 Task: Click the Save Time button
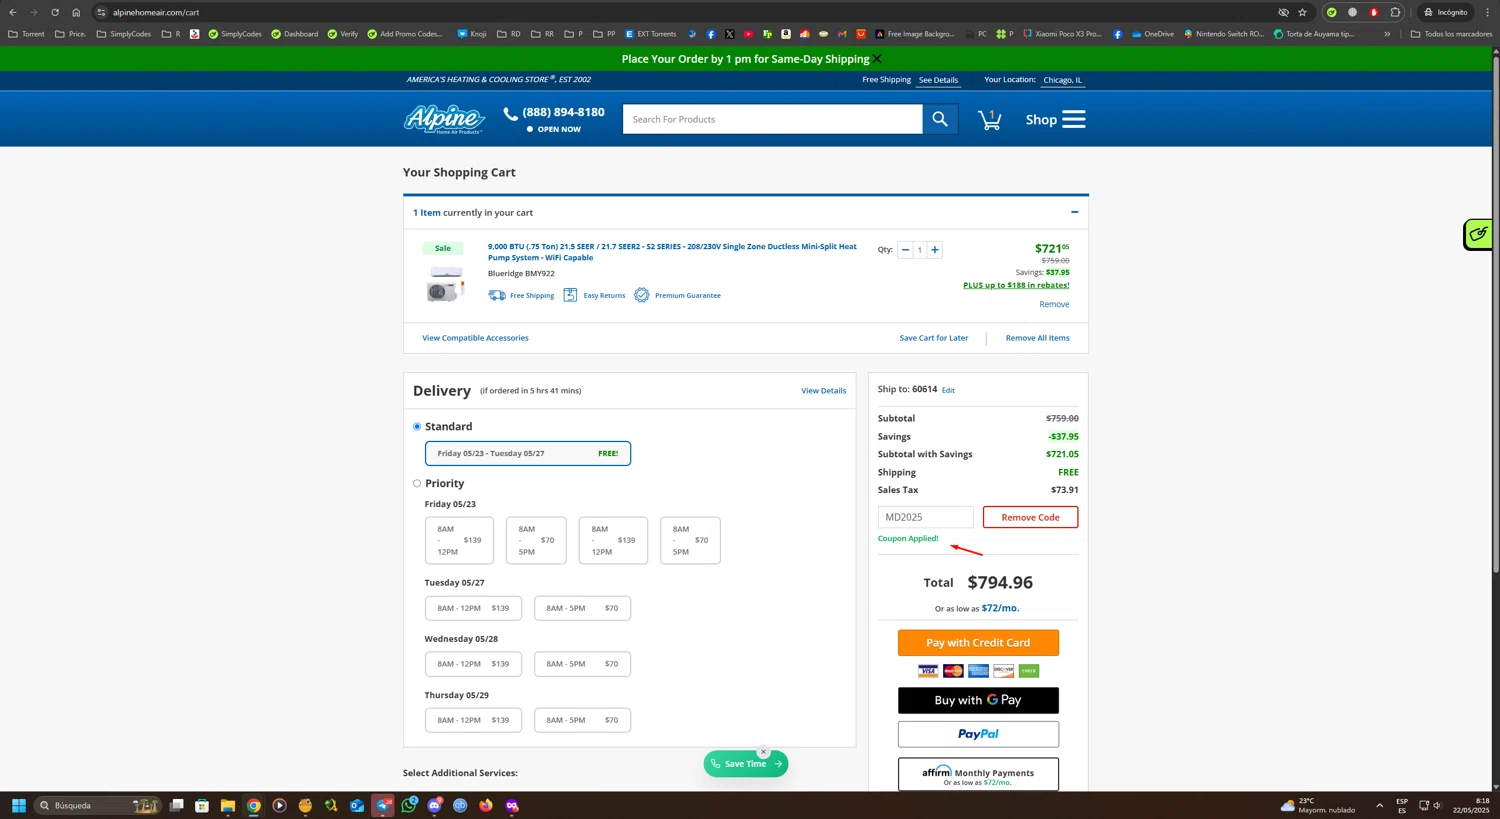(746, 764)
